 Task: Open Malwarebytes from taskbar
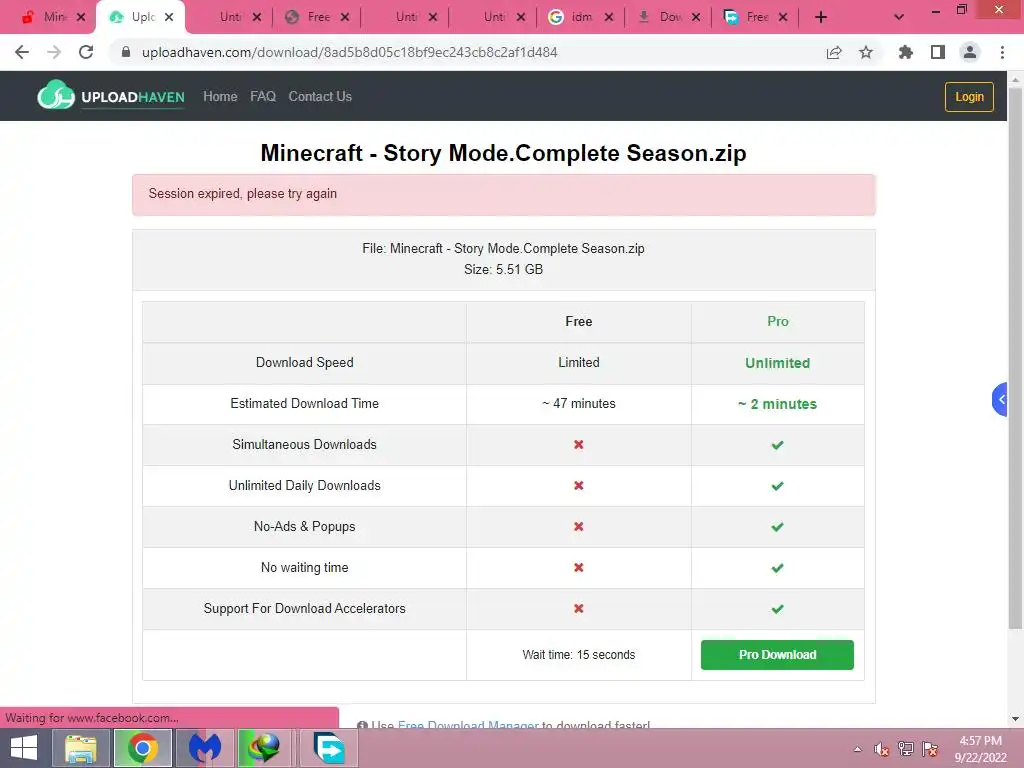click(x=205, y=748)
